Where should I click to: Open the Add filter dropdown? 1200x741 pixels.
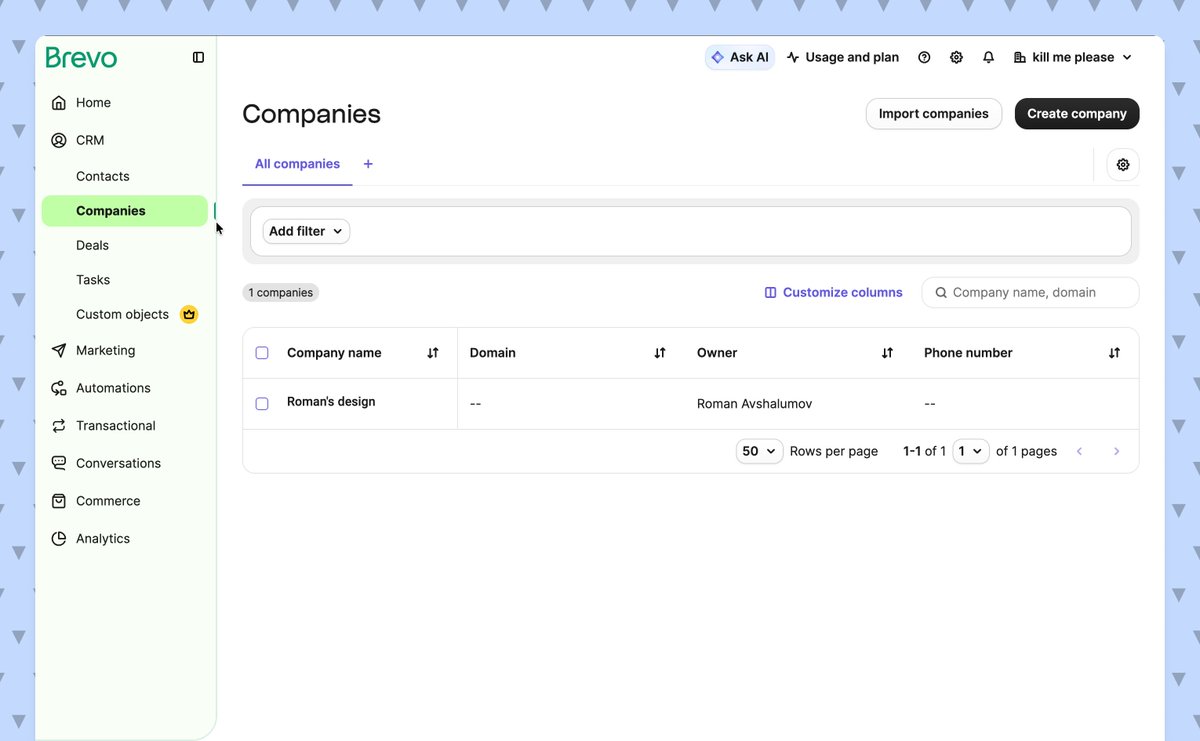[306, 231]
